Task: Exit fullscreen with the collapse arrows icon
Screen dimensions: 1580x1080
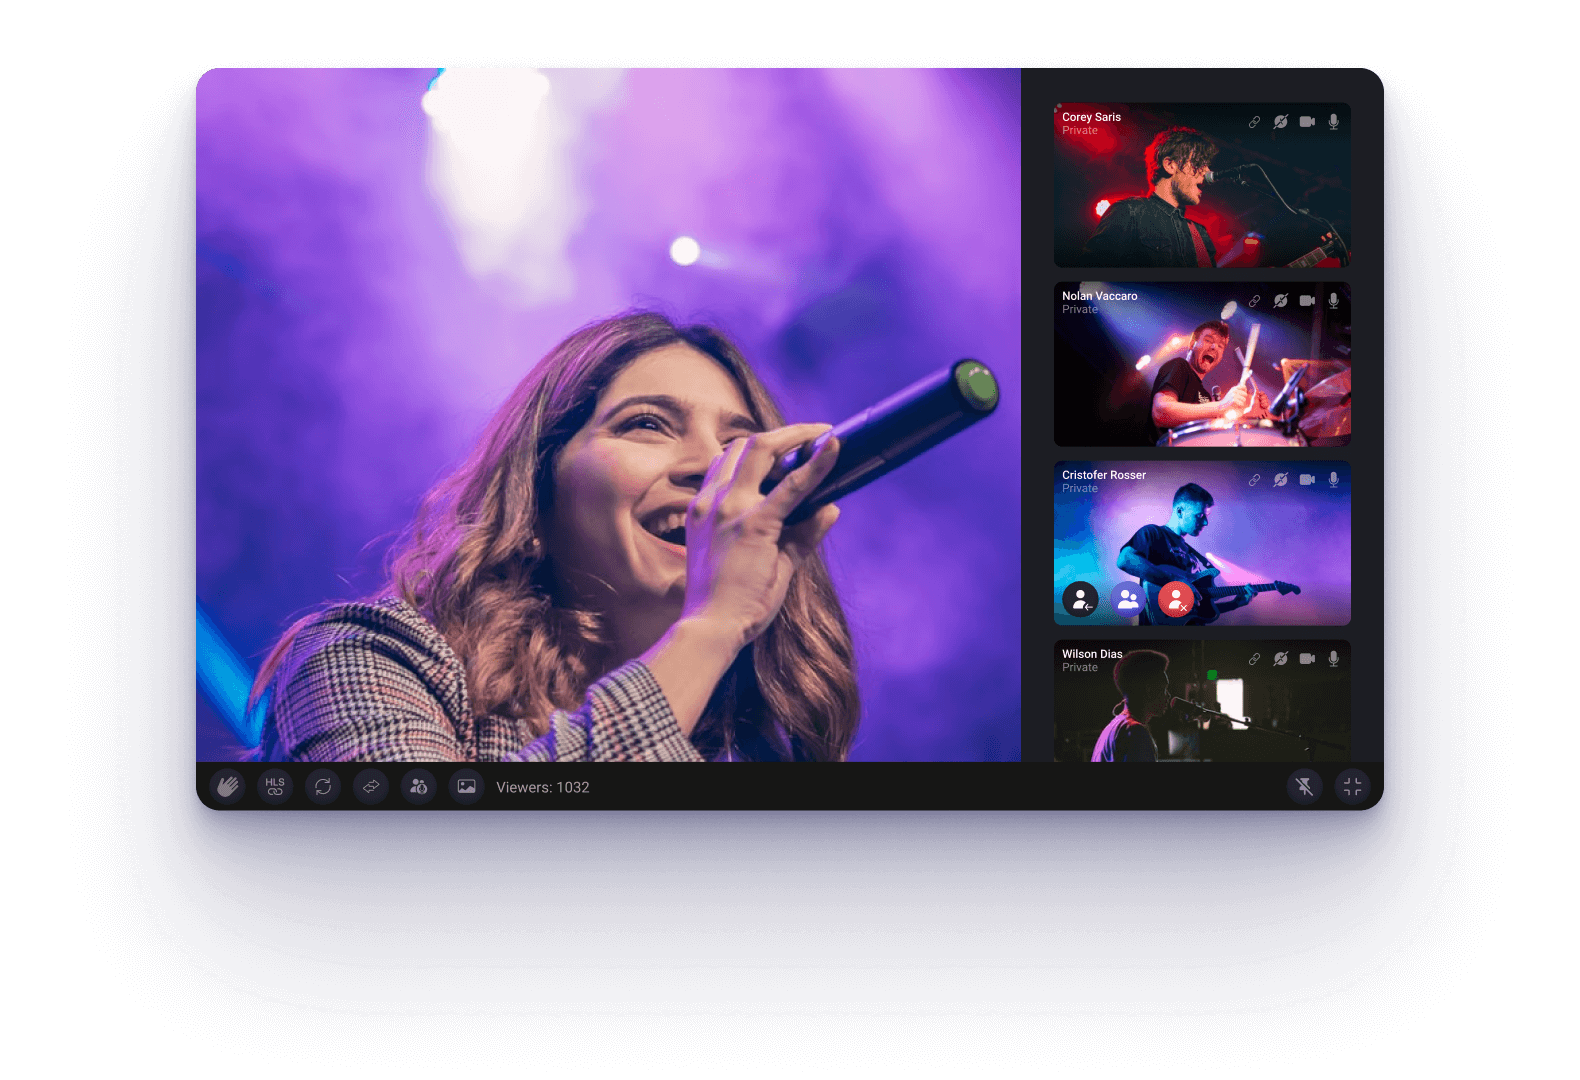Action: (x=1353, y=787)
